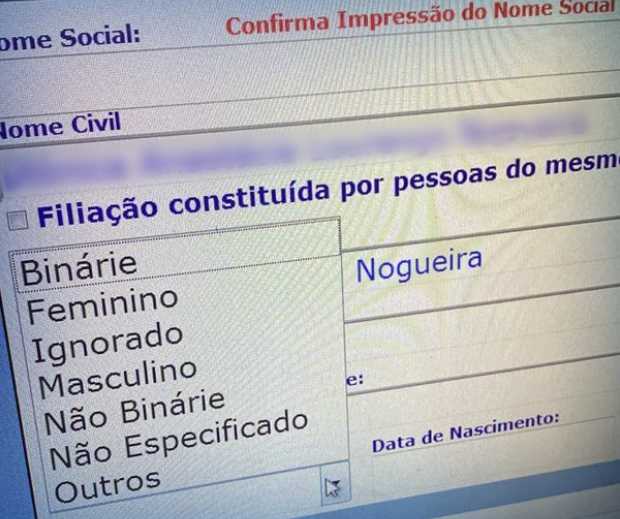620x519 pixels.
Task: Click the Data de Nascimento label
Action: pyautogui.click(x=464, y=433)
